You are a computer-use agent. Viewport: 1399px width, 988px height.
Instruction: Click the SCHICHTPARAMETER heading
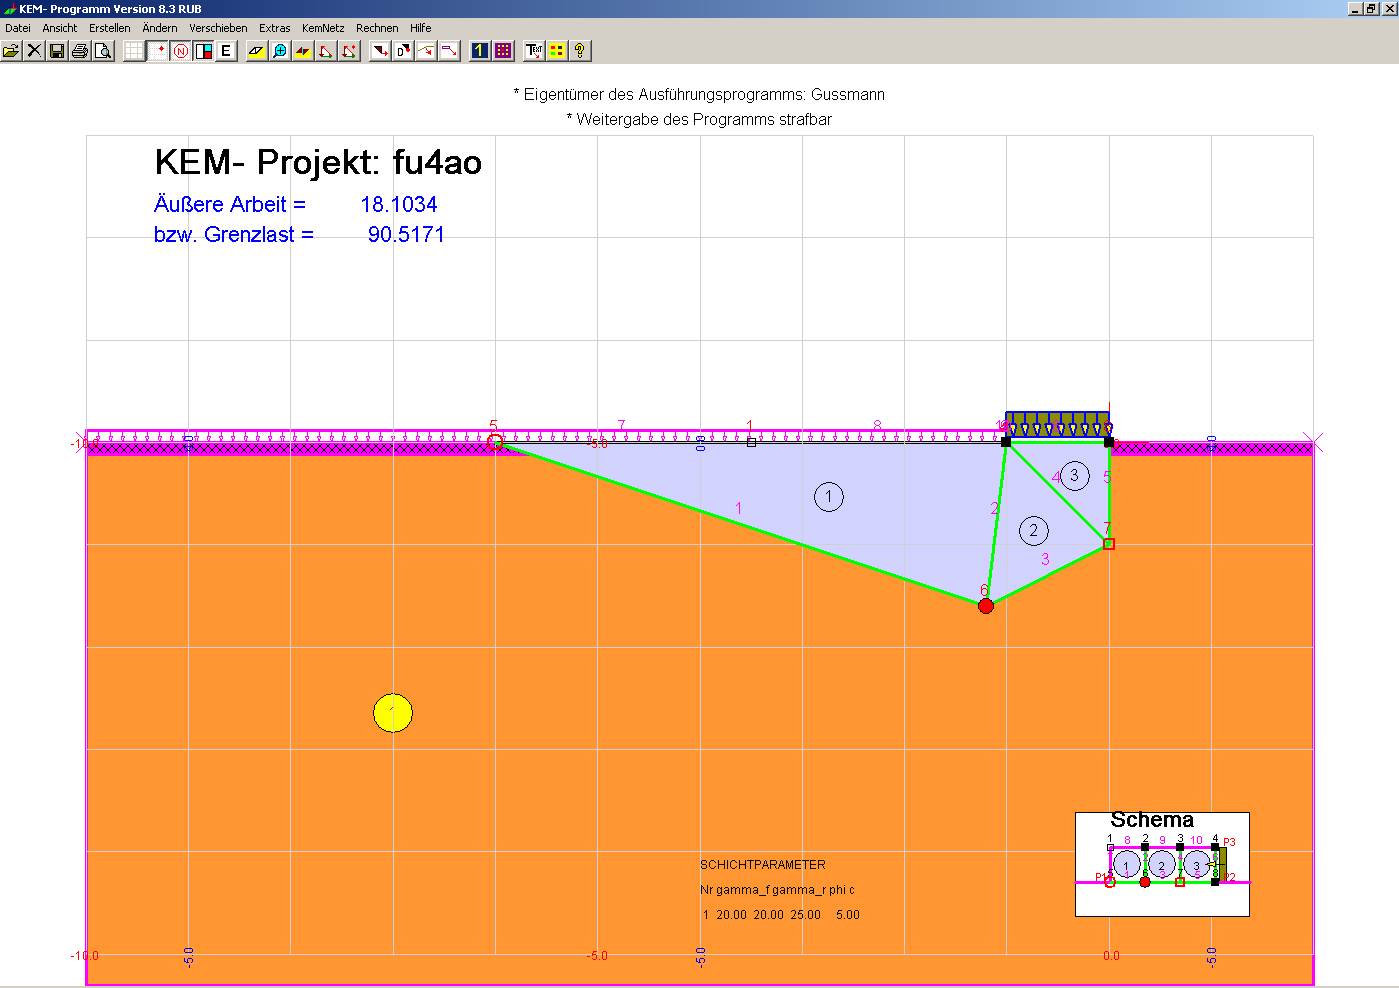pyautogui.click(x=763, y=865)
